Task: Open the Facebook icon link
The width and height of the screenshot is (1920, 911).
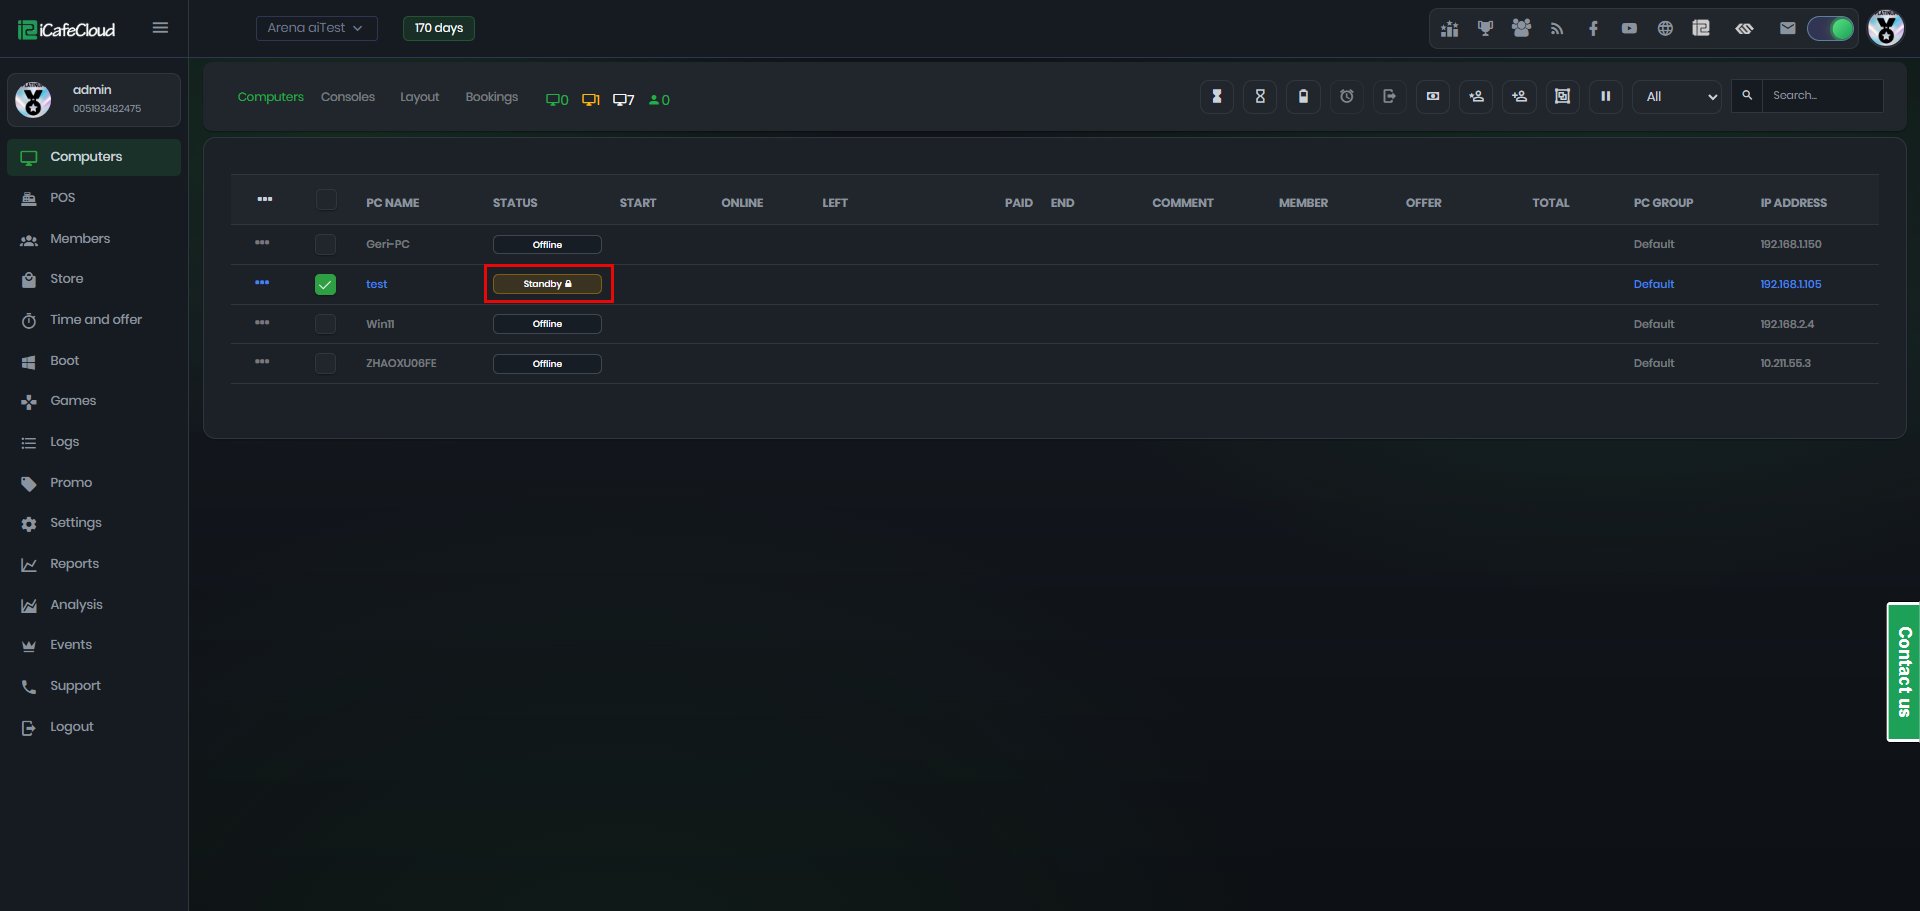Action: 1593,29
